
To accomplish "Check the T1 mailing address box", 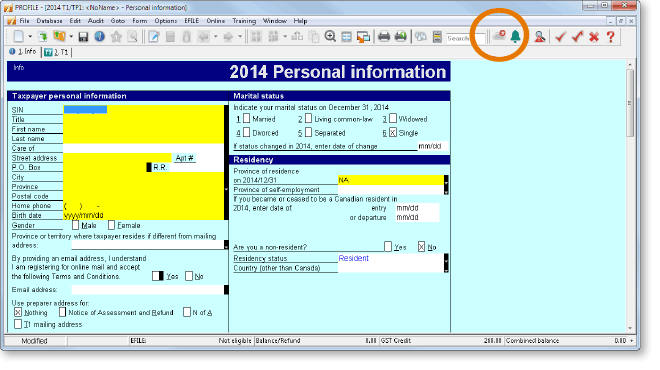I will pos(18,324).
